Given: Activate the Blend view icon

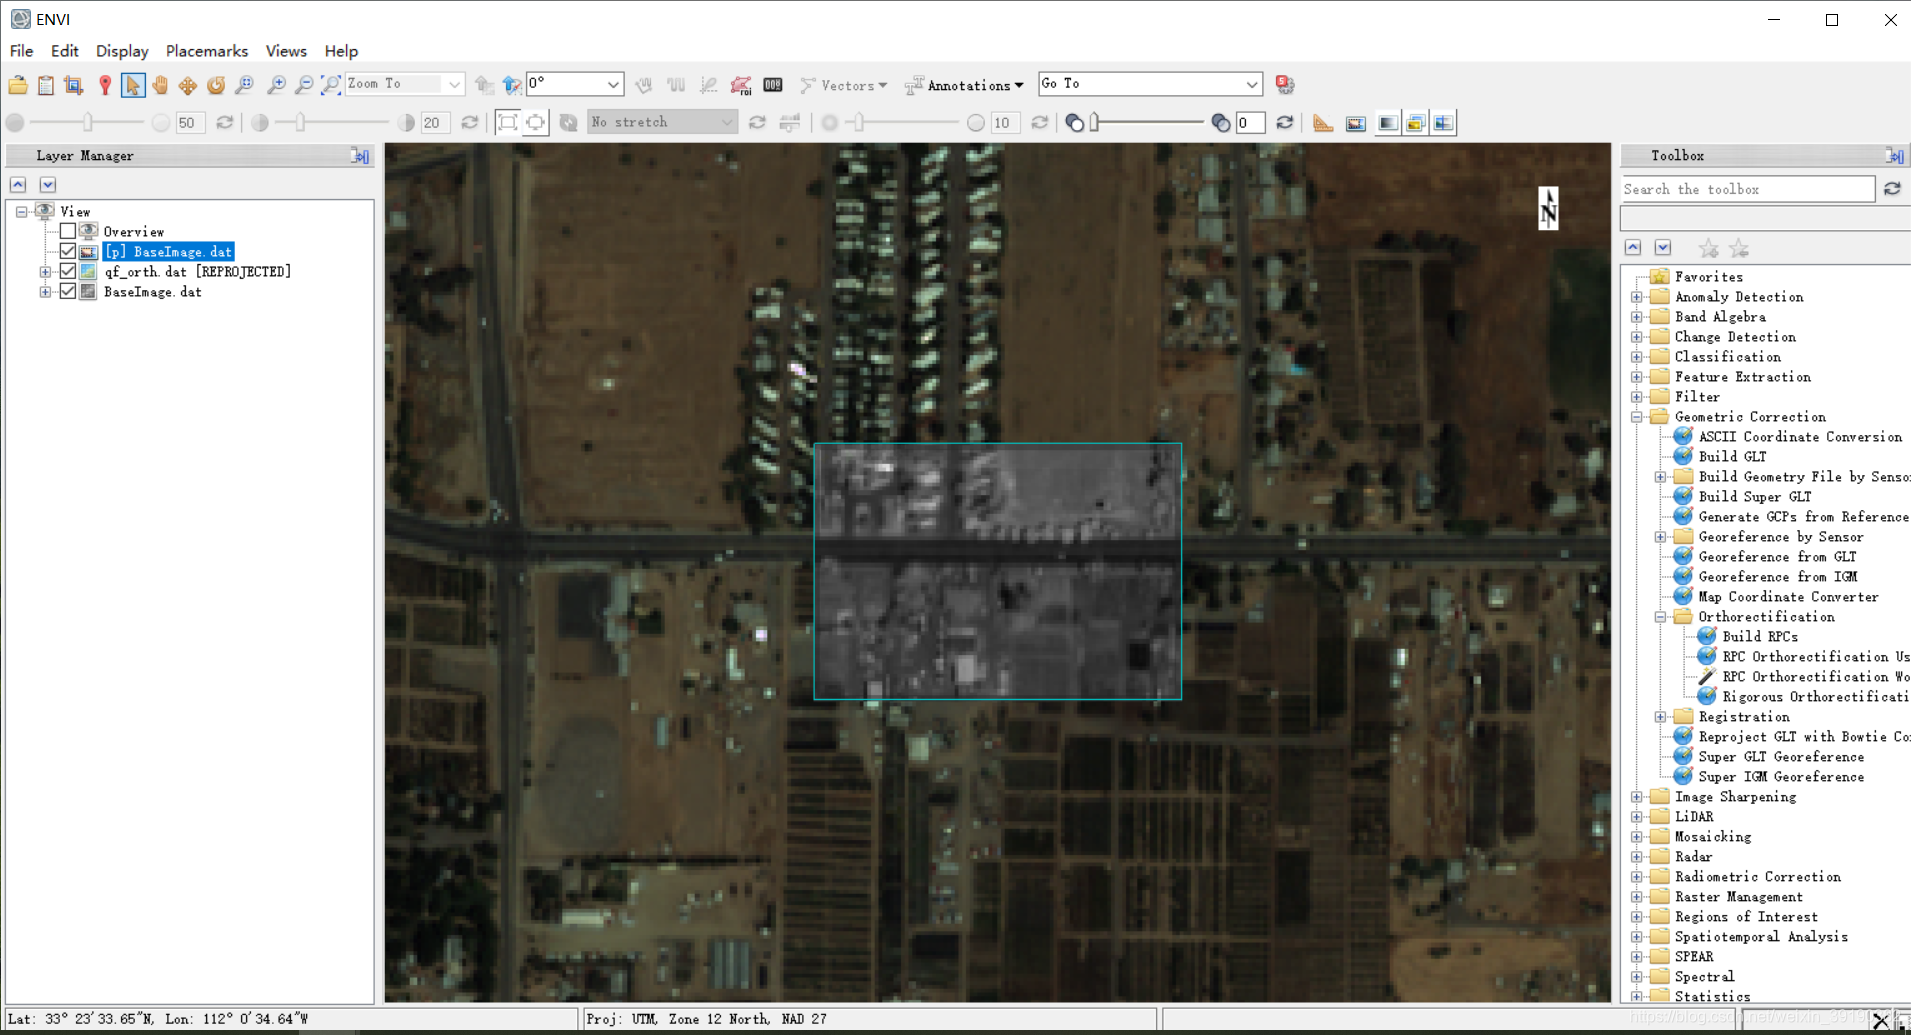Looking at the screenshot, I should coord(1387,123).
